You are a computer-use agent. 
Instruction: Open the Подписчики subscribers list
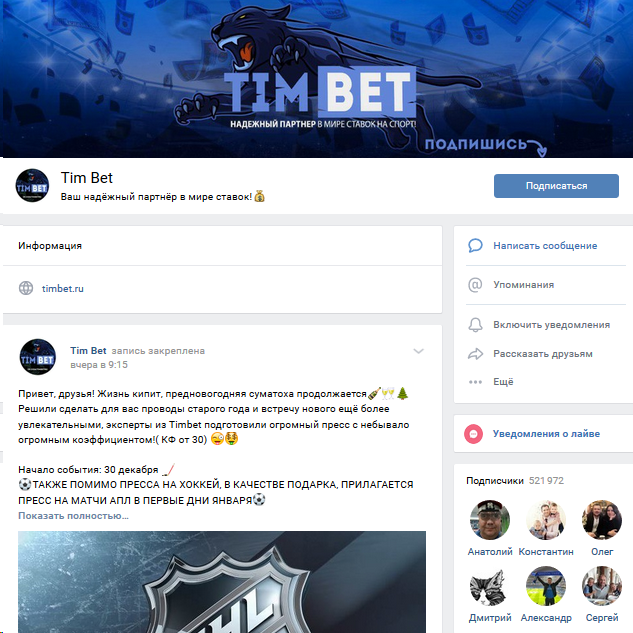(495, 481)
